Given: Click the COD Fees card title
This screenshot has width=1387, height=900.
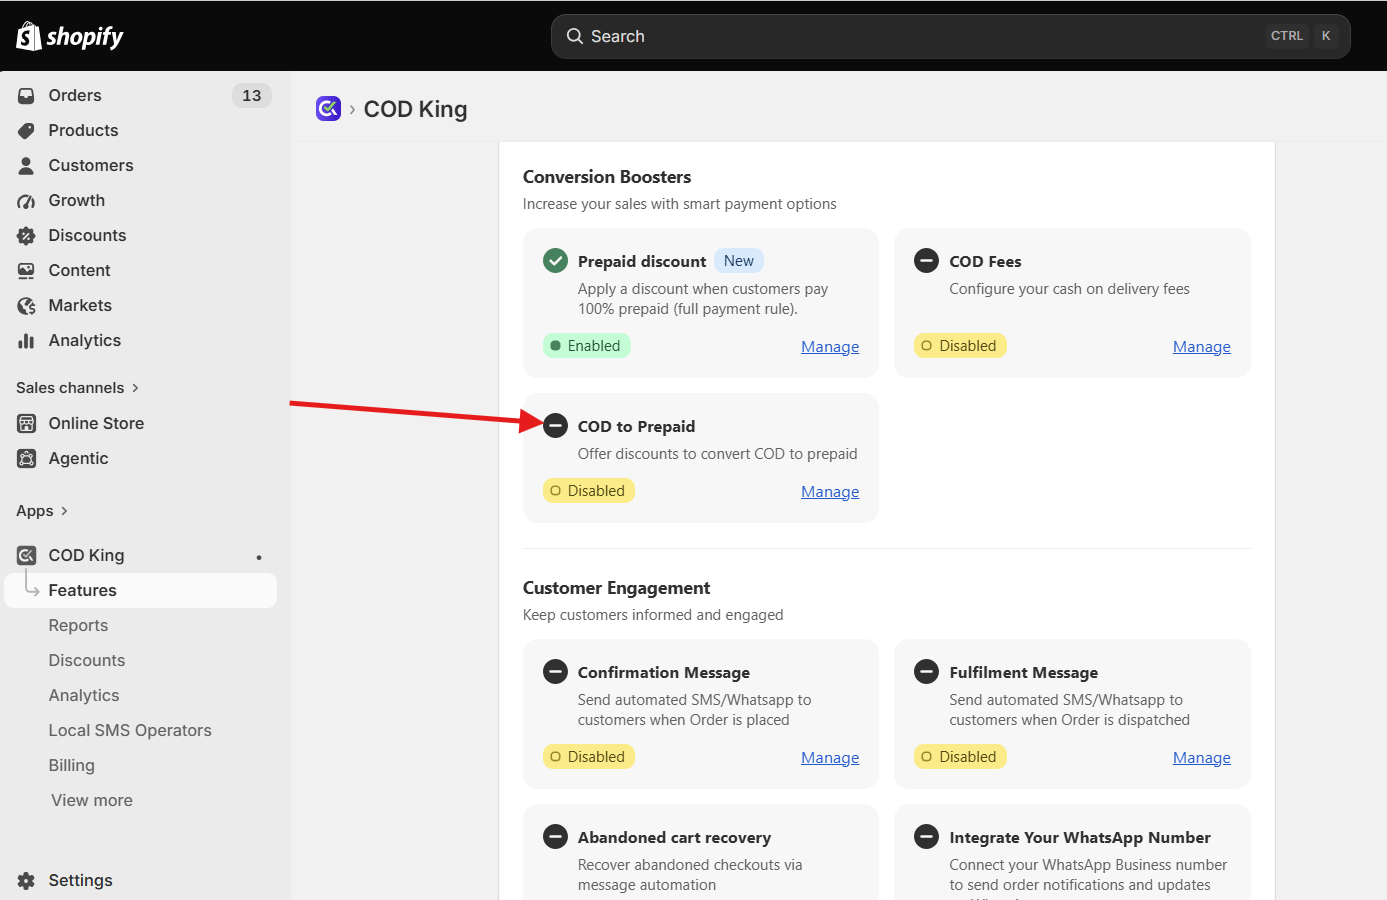Looking at the screenshot, I should point(986,261).
